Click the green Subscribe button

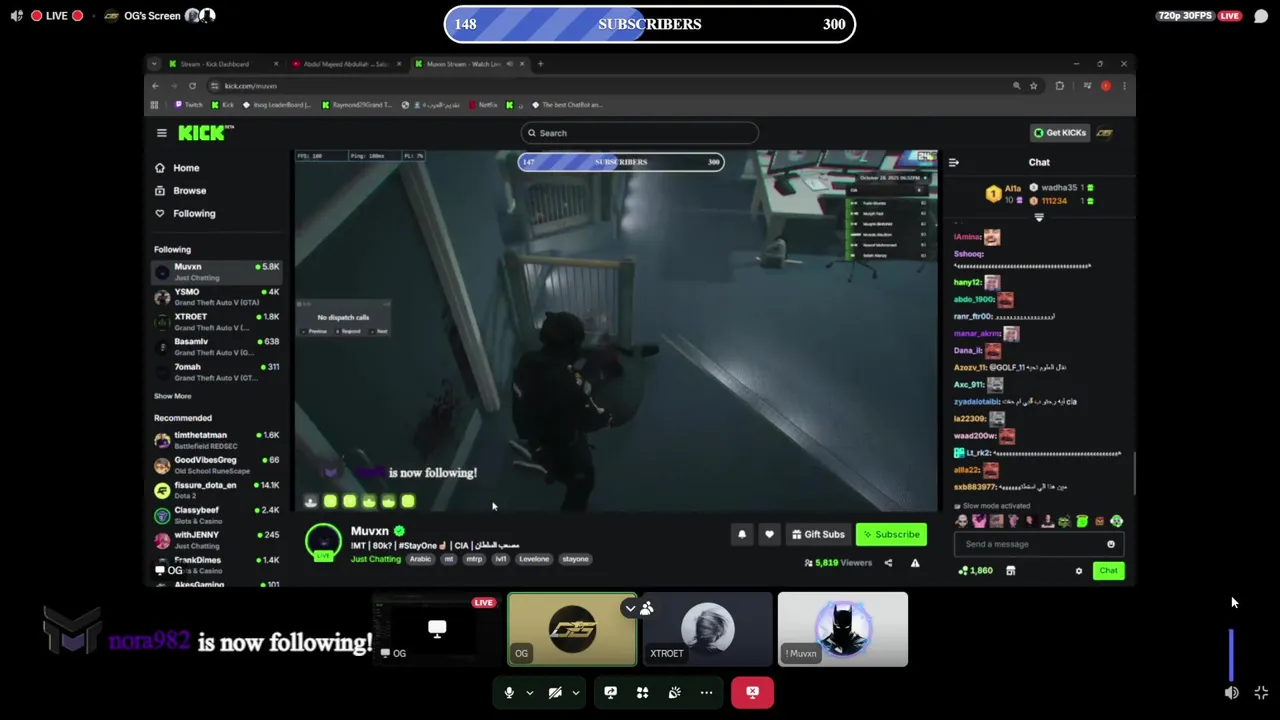(x=891, y=535)
